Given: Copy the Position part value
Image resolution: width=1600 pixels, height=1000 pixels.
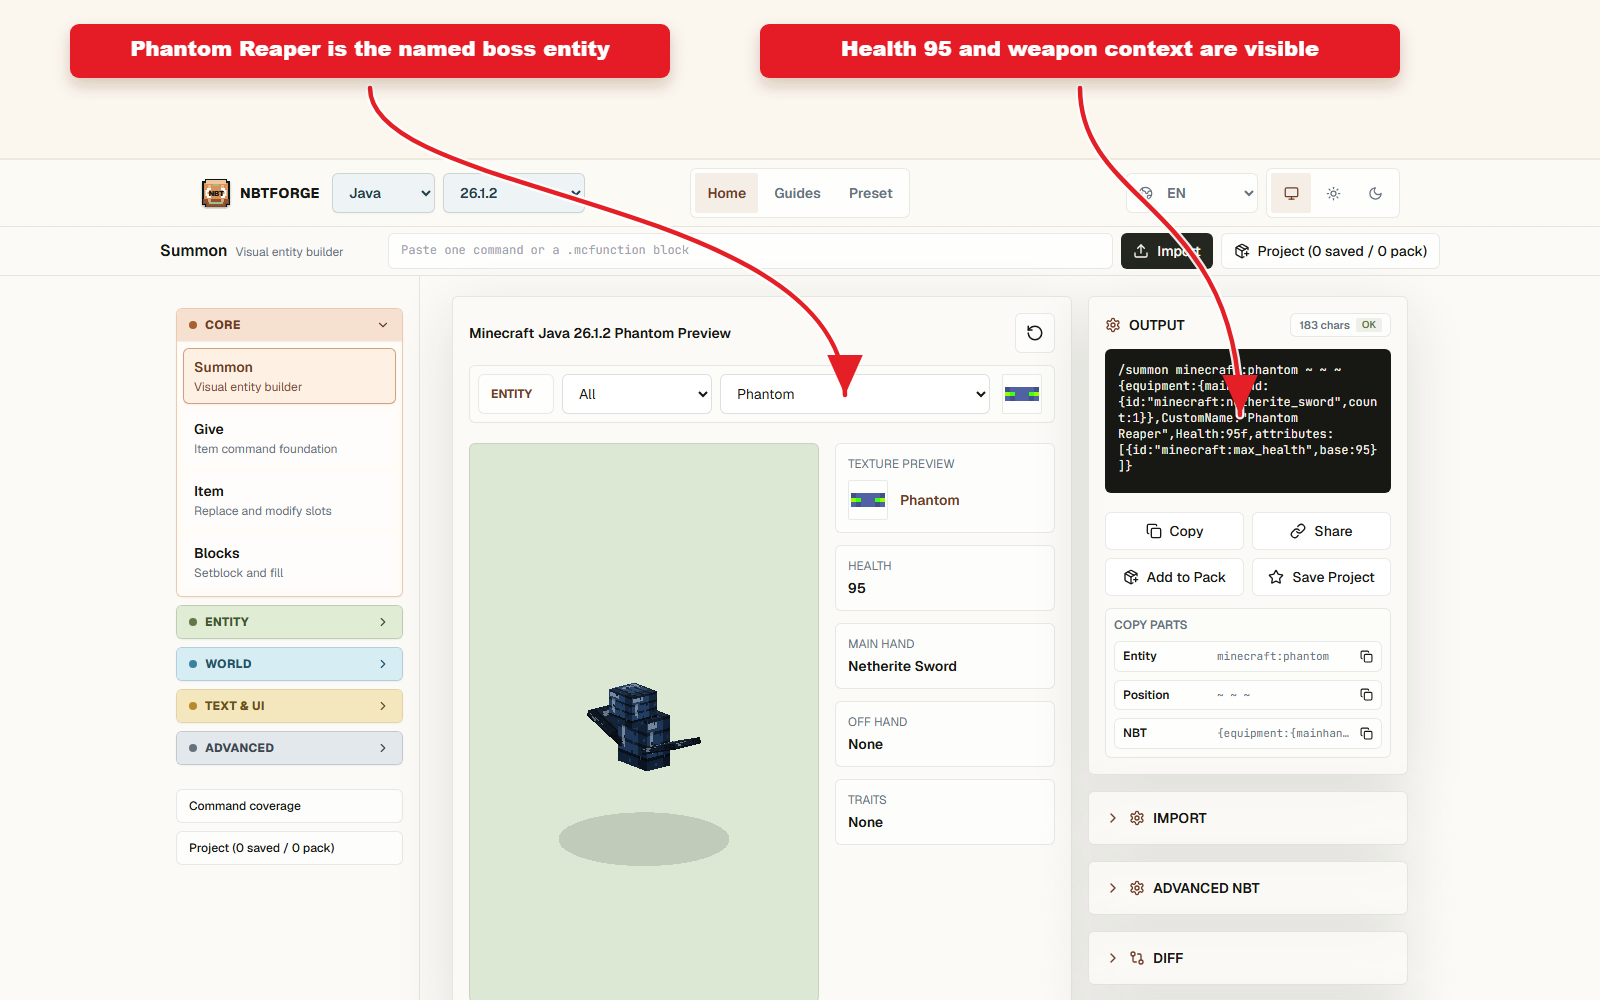Looking at the screenshot, I should [x=1366, y=695].
